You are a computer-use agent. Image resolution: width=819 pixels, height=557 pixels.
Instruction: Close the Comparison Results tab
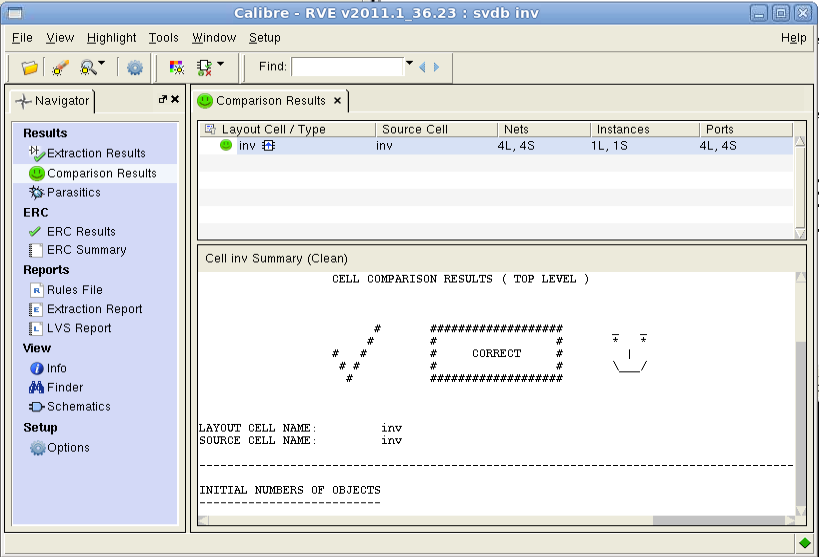(x=338, y=101)
